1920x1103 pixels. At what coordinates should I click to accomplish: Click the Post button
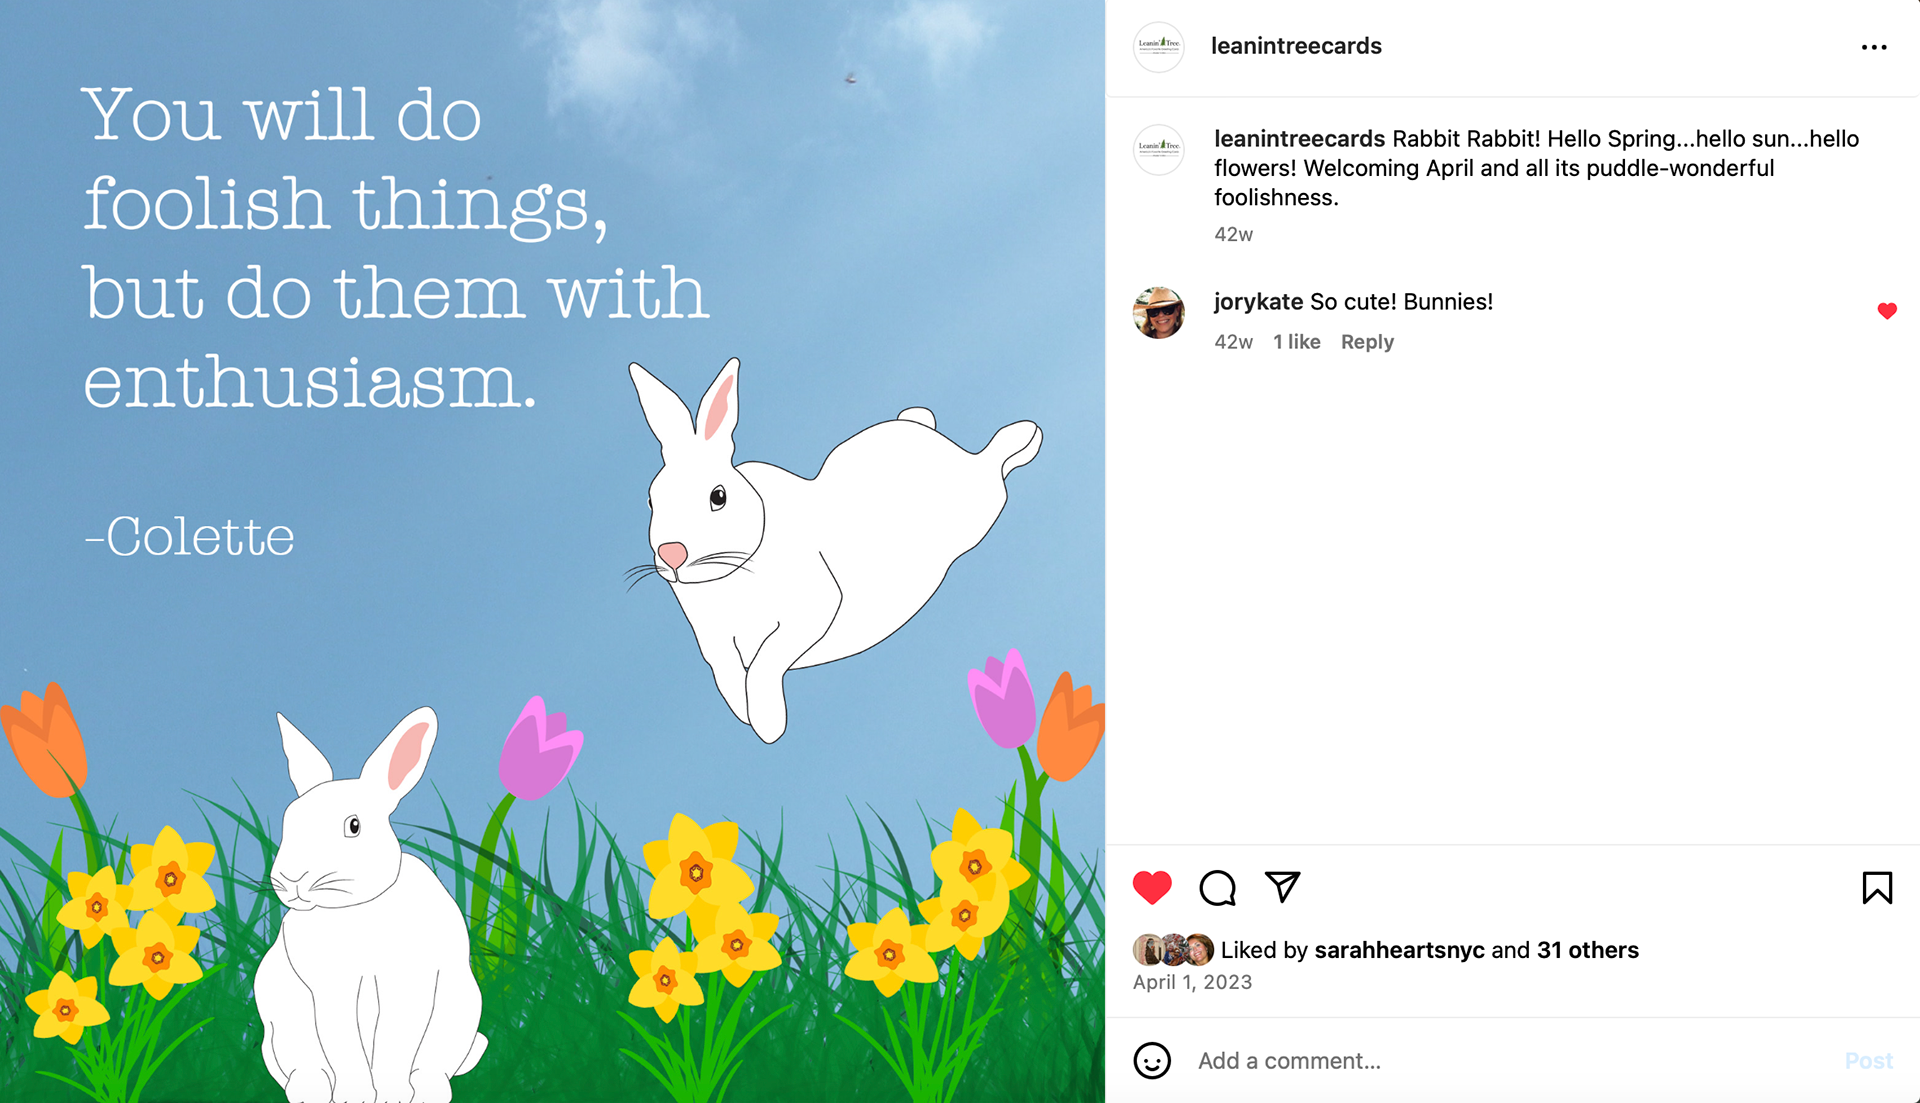click(x=1869, y=1061)
